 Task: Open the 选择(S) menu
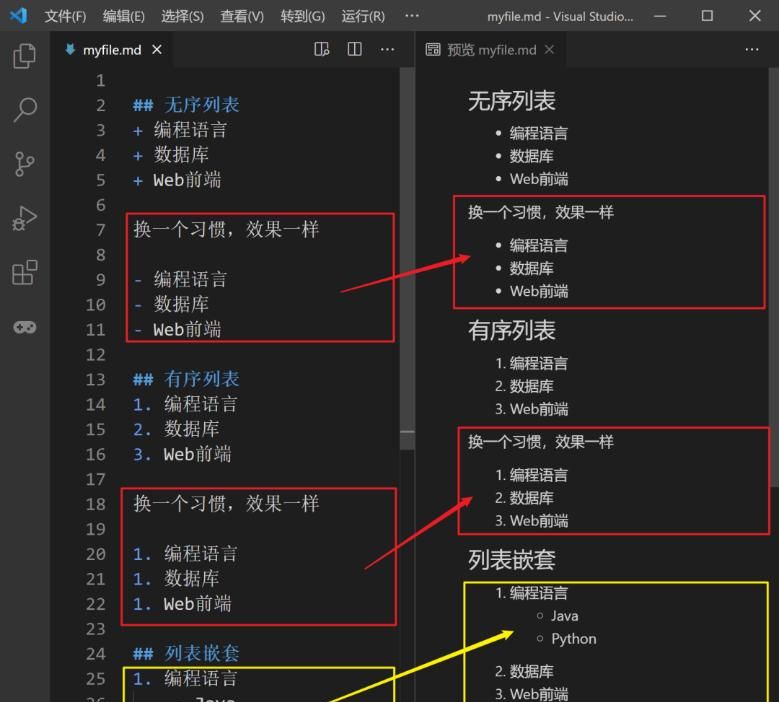tap(182, 16)
